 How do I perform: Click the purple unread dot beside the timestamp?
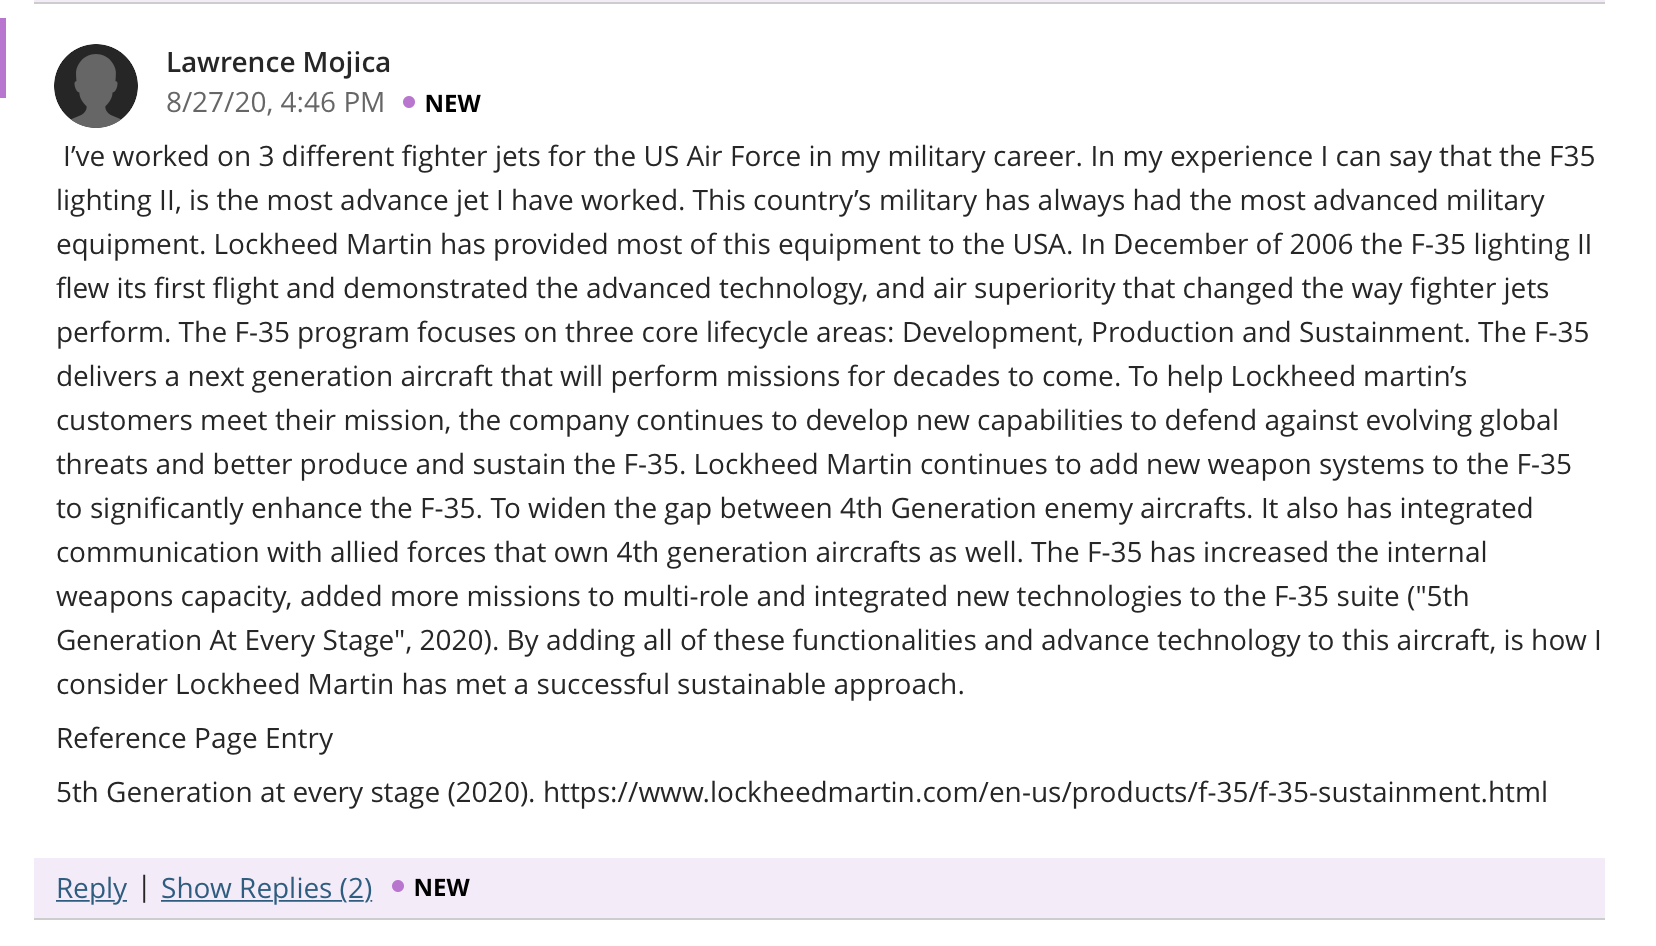[409, 102]
